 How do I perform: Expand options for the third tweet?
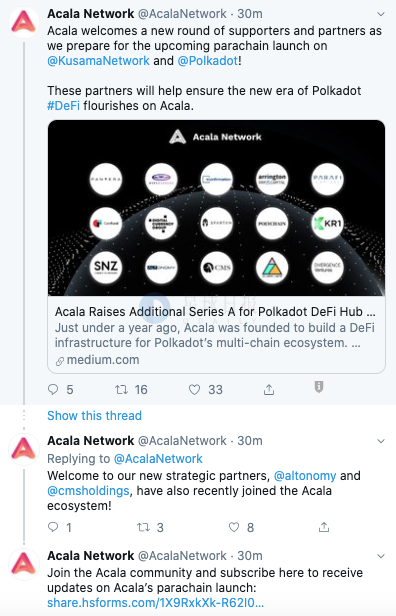pos(381,556)
